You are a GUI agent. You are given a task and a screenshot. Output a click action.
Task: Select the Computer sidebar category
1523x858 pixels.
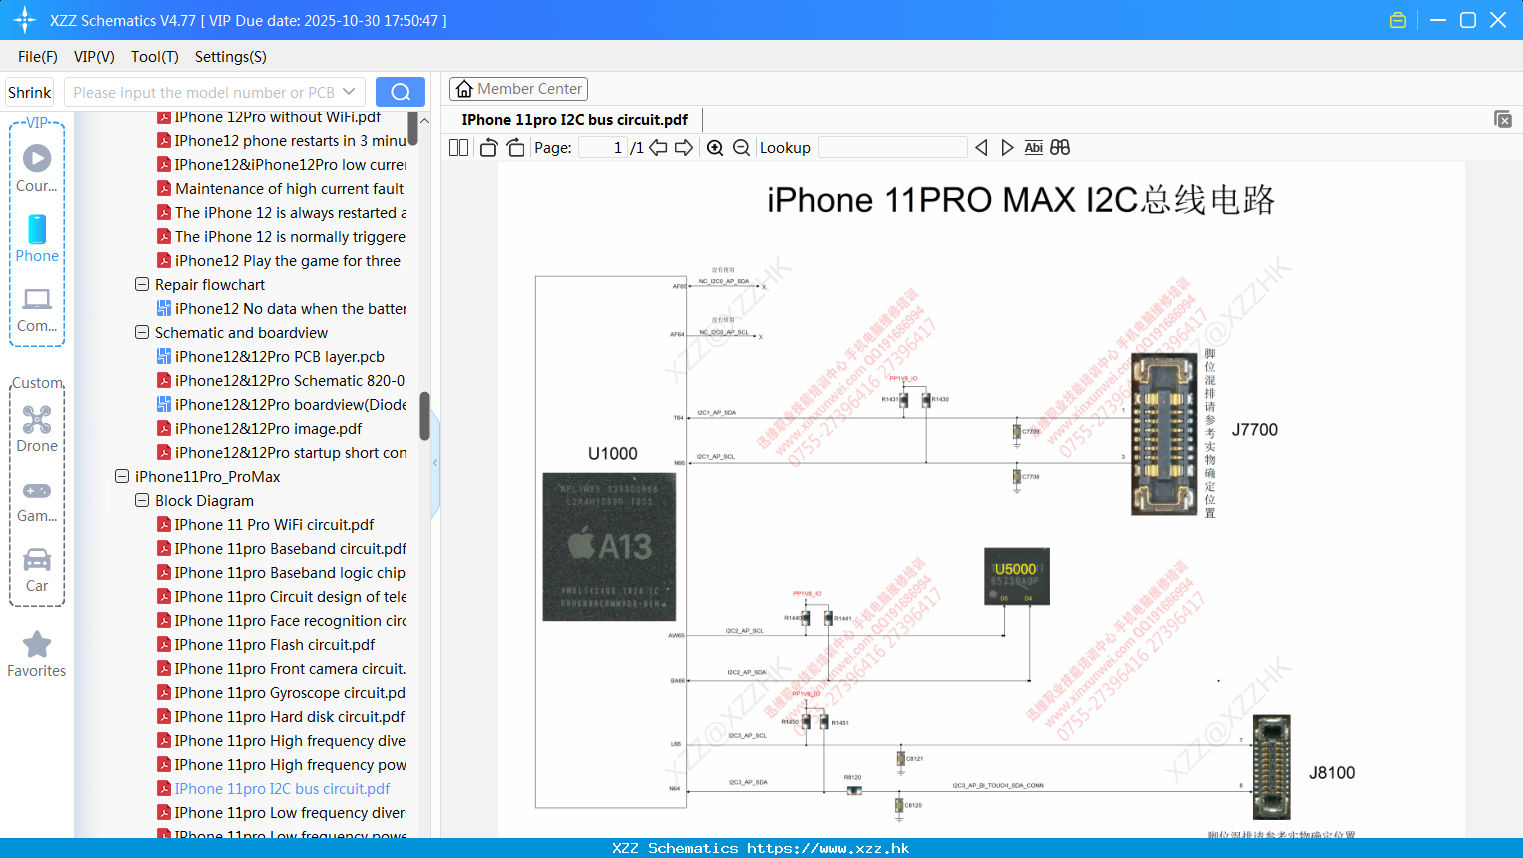pyautogui.click(x=37, y=309)
